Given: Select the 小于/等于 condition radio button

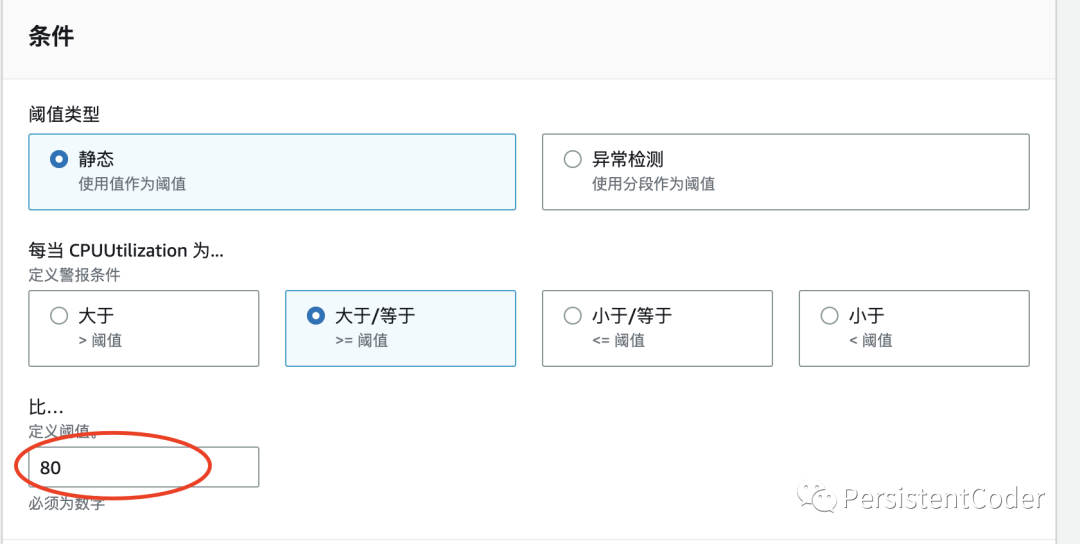Looking at the screenshot, I should pyautogui.click(x=573, y=316).
